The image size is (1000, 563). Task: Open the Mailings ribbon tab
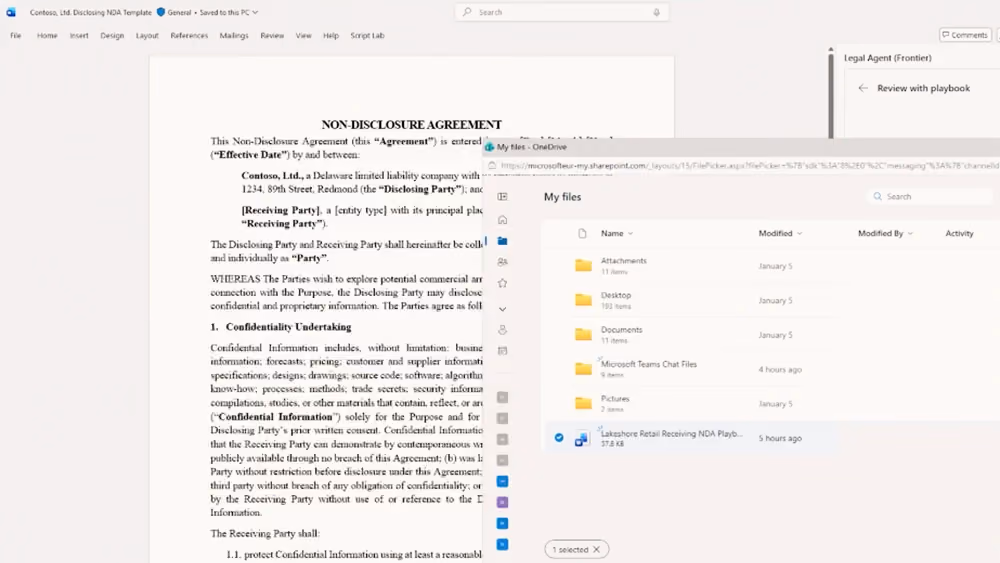(x=234, y=36)
